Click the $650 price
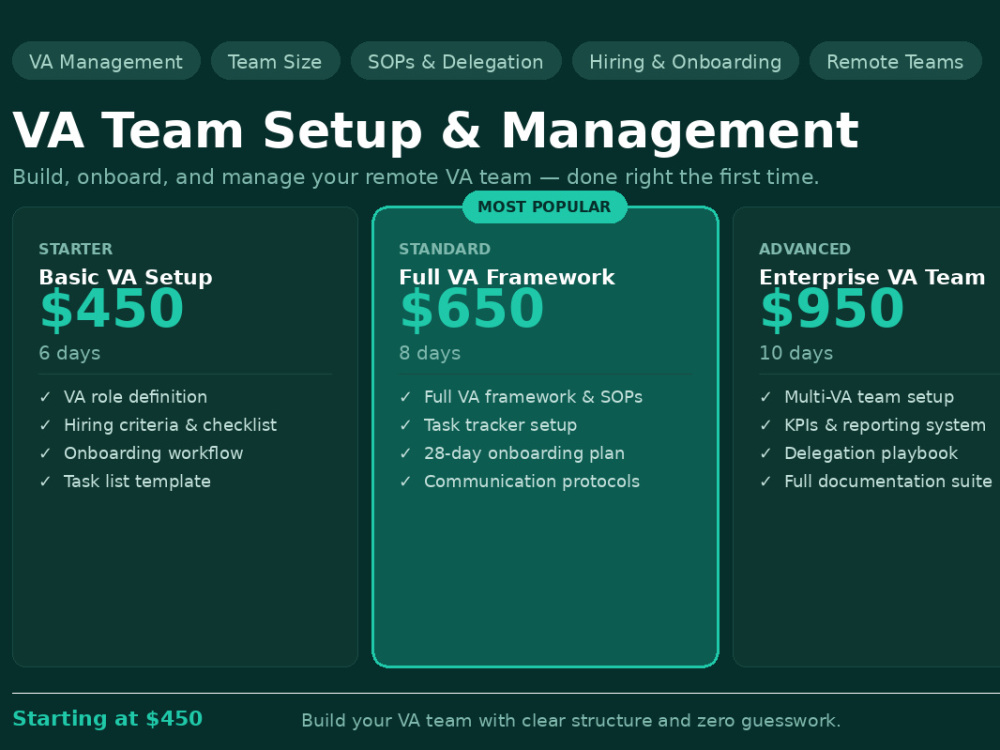The width and height of the screenshot is (1000, 750). pyautogui.click(x=472, y=309)
